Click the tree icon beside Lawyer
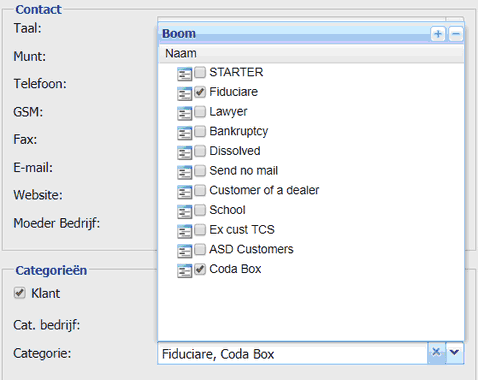 [x=184, y=113]
